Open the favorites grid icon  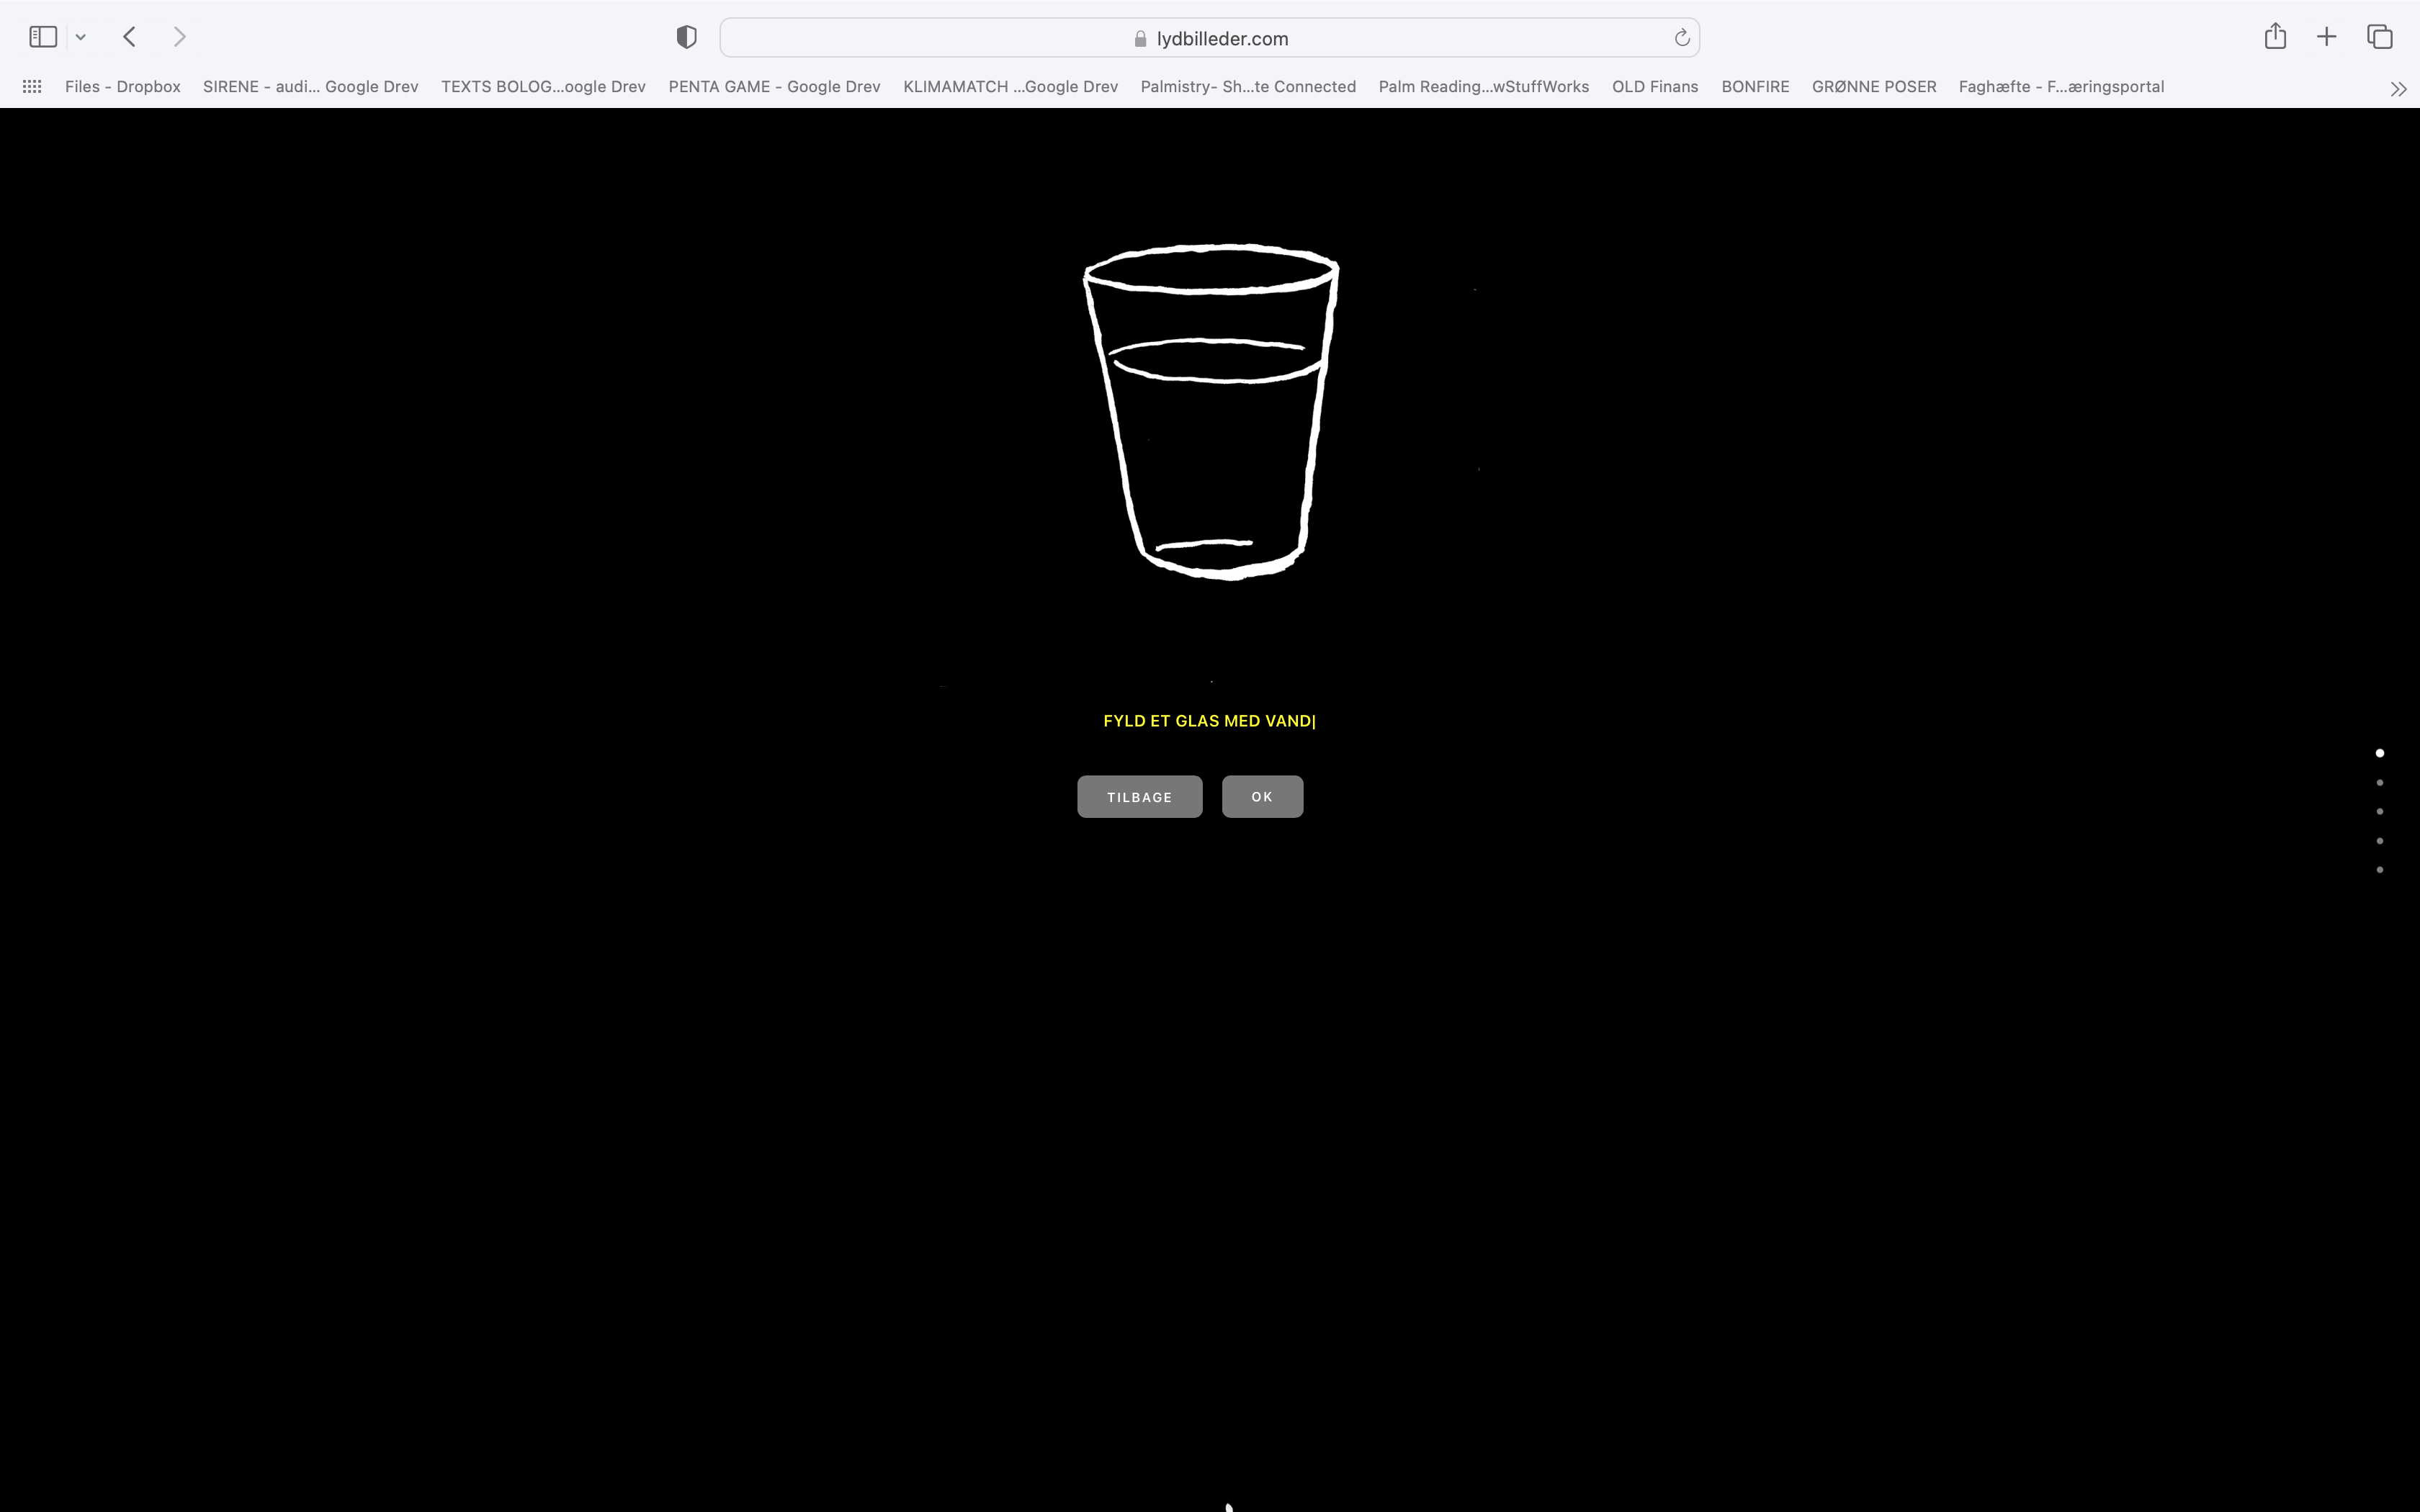(x=32, y=87)
